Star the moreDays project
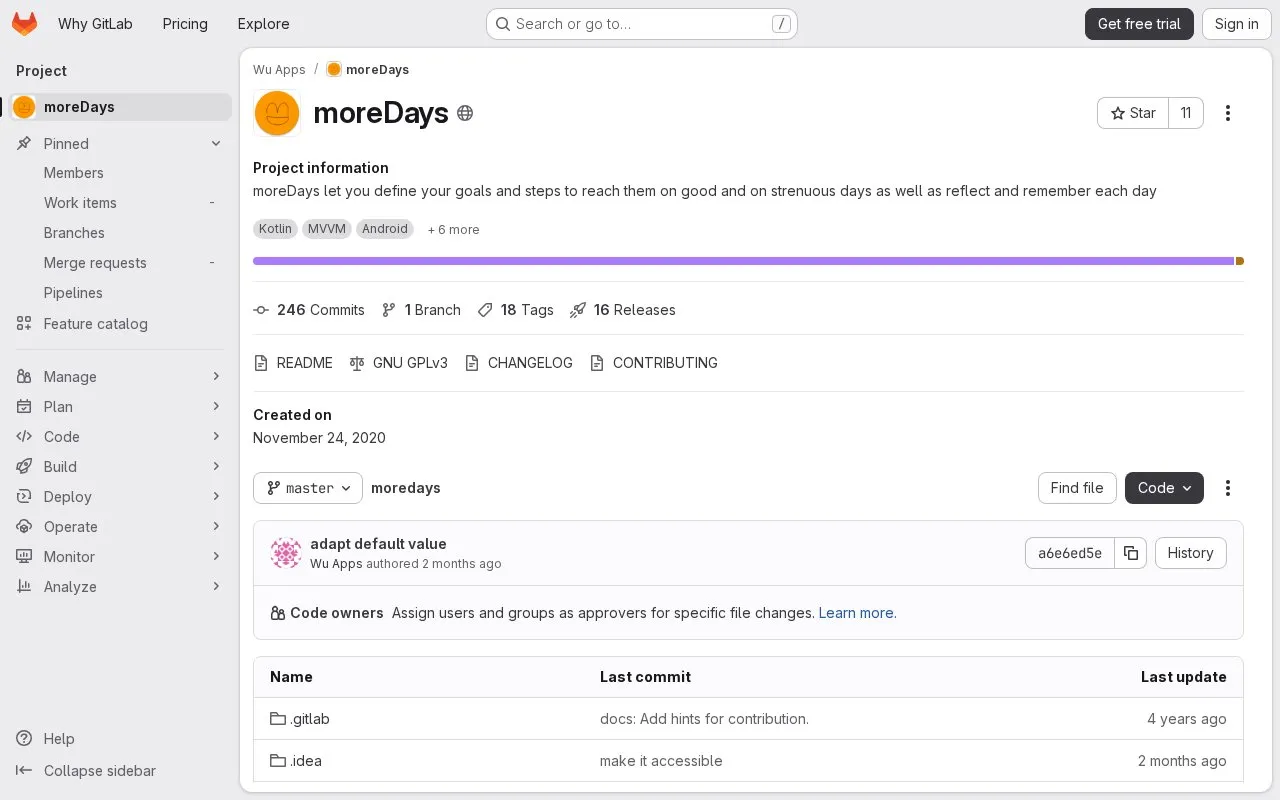The image size is (1280, 800). tap(1133, 113)
